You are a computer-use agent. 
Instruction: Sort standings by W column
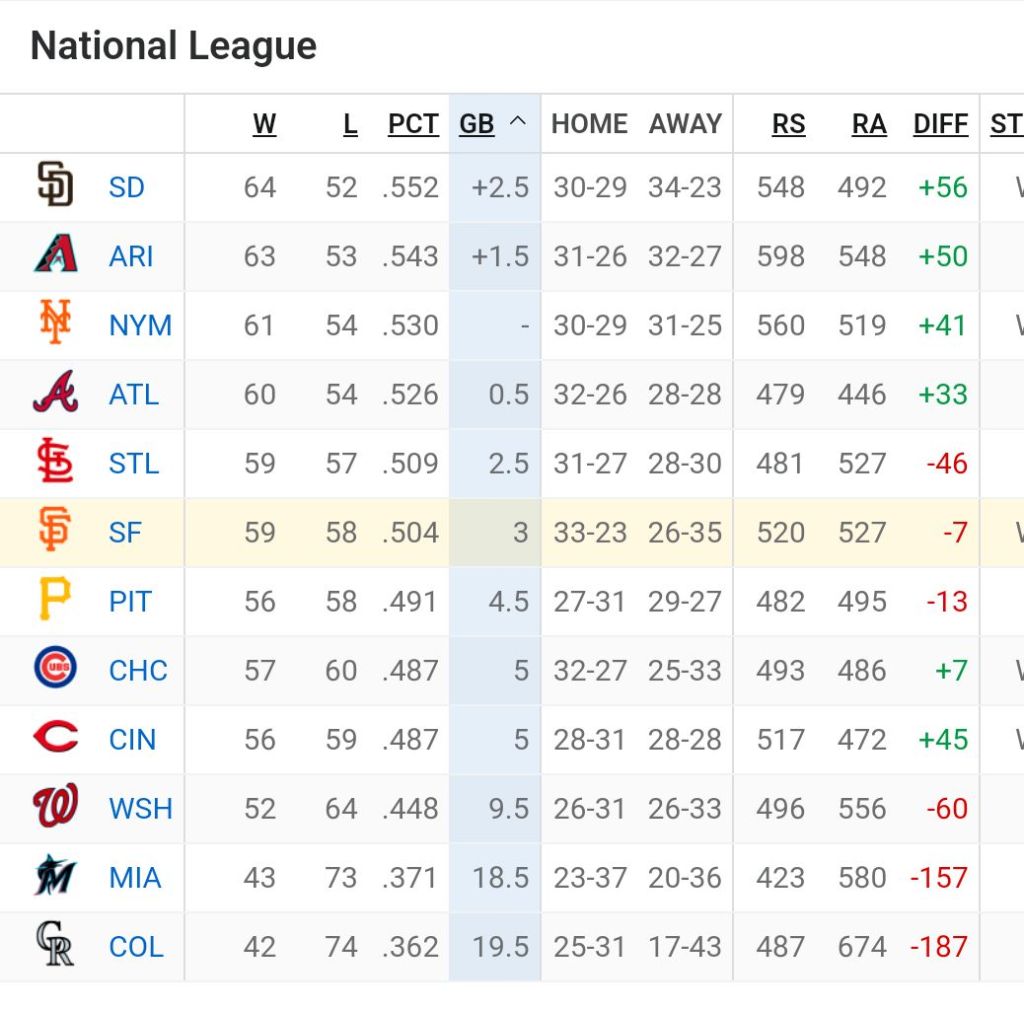[264, 124]
